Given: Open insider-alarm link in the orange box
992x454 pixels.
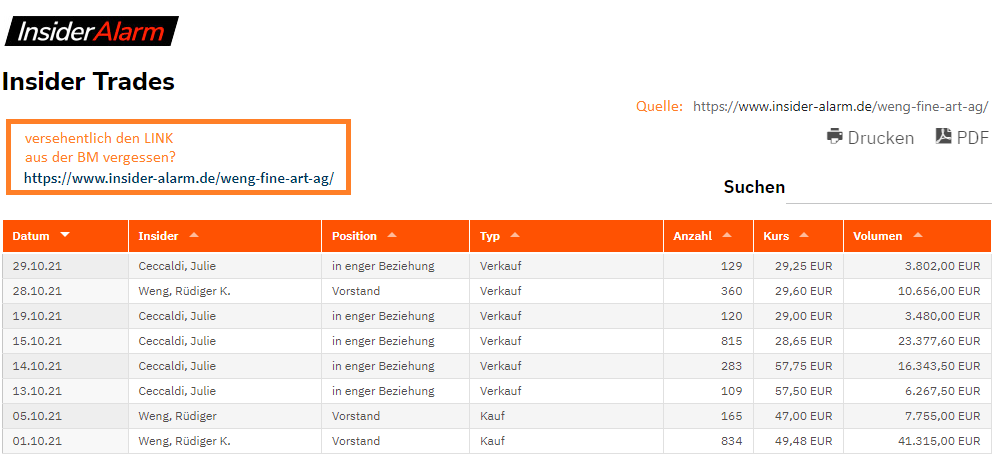Looking at the screenshot, I should [179, 179].
